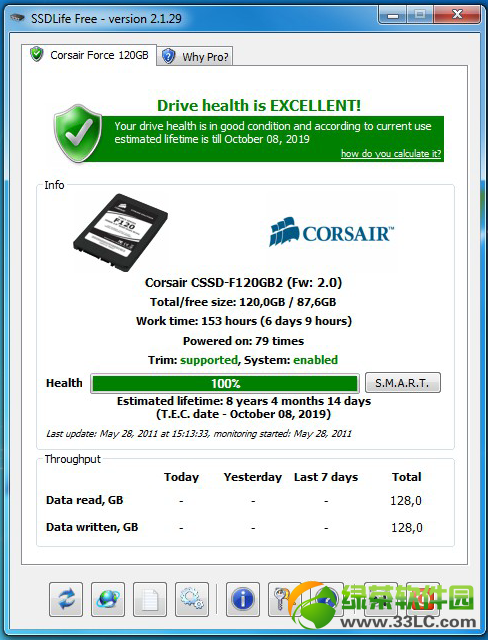
Task: Click the Corsair F120 drive image
Action: (x=121, y=233)
